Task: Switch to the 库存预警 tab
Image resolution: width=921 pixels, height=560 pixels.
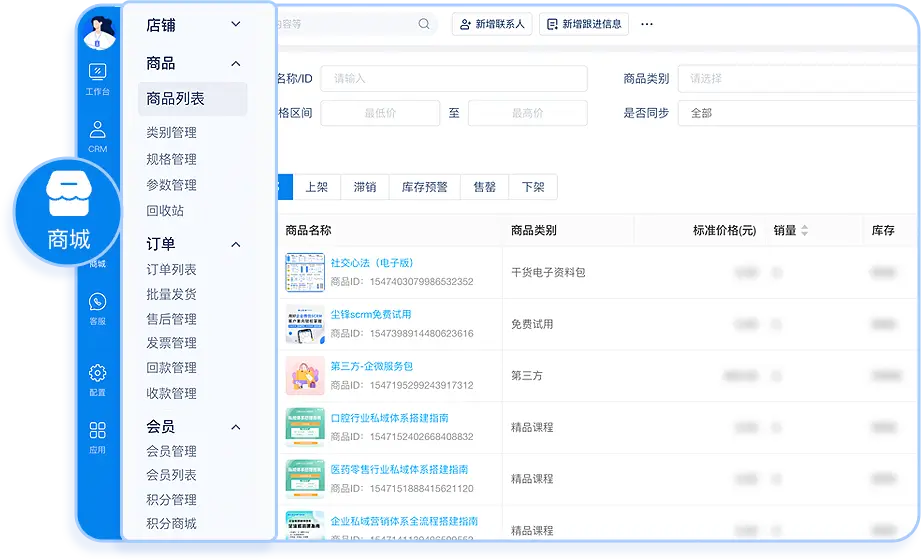Action: click(x=424, y=187)
